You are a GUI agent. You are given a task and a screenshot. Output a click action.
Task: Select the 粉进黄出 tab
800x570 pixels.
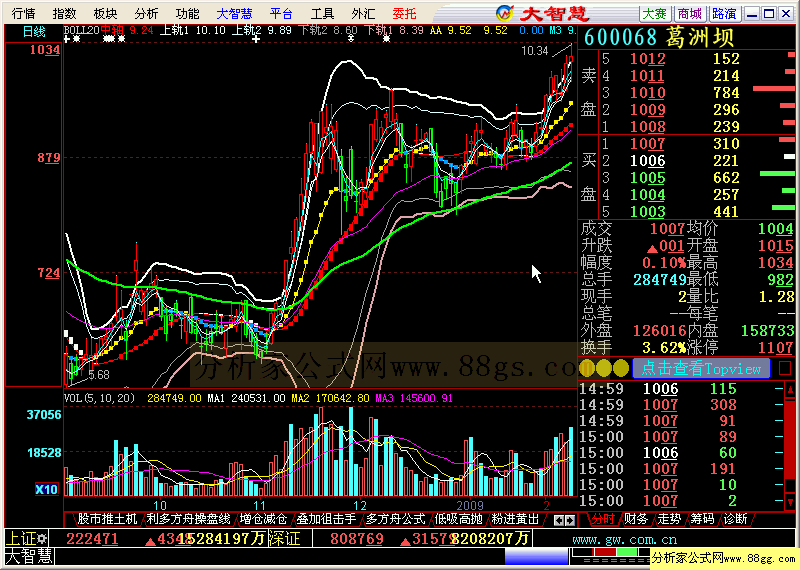pyautogui.click(x=515, y=519)
